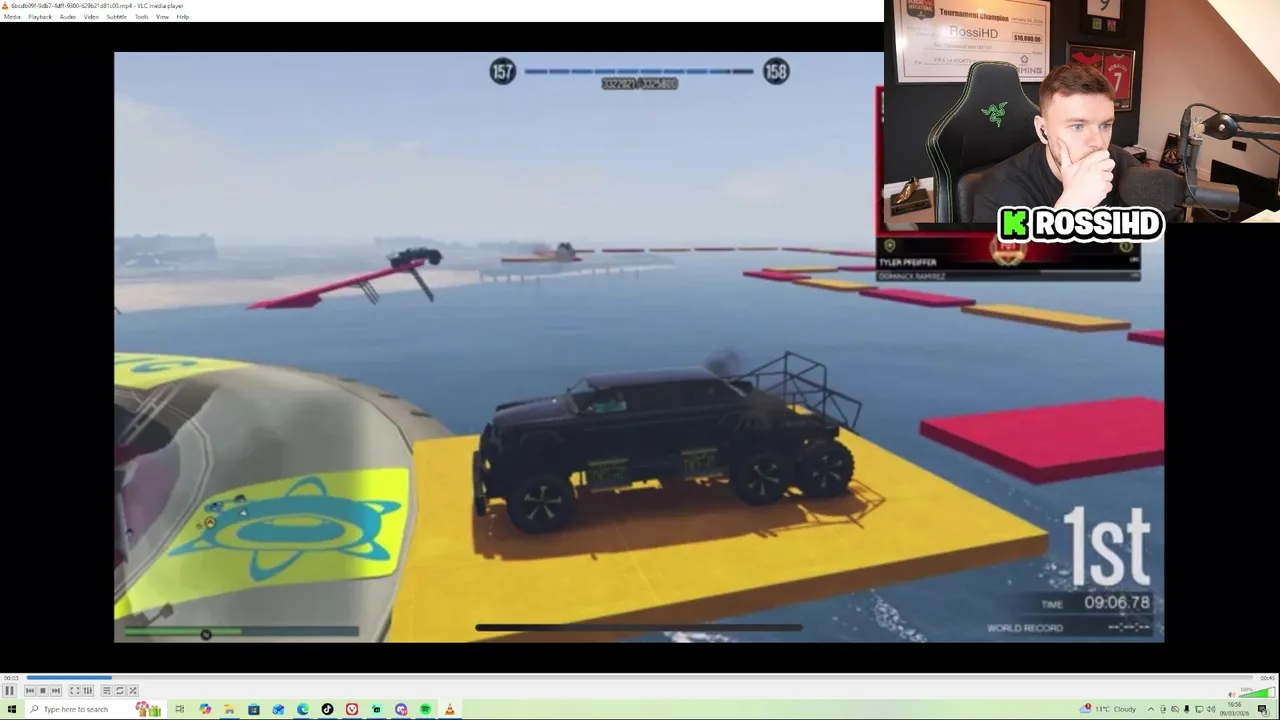The image size is (1280, 720).
Task: Open Microsoft Store from taskbar
Action: click(x=254, y=709)
